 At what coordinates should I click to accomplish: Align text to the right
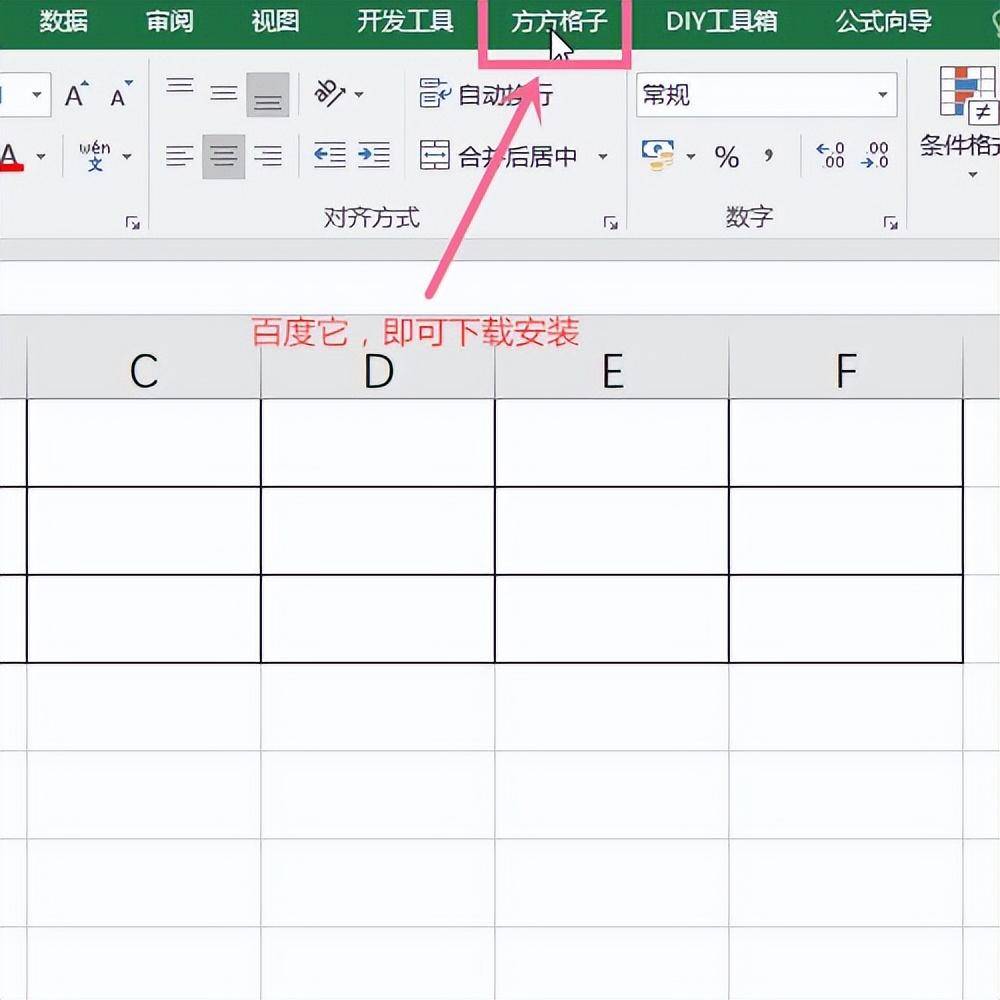268,156
